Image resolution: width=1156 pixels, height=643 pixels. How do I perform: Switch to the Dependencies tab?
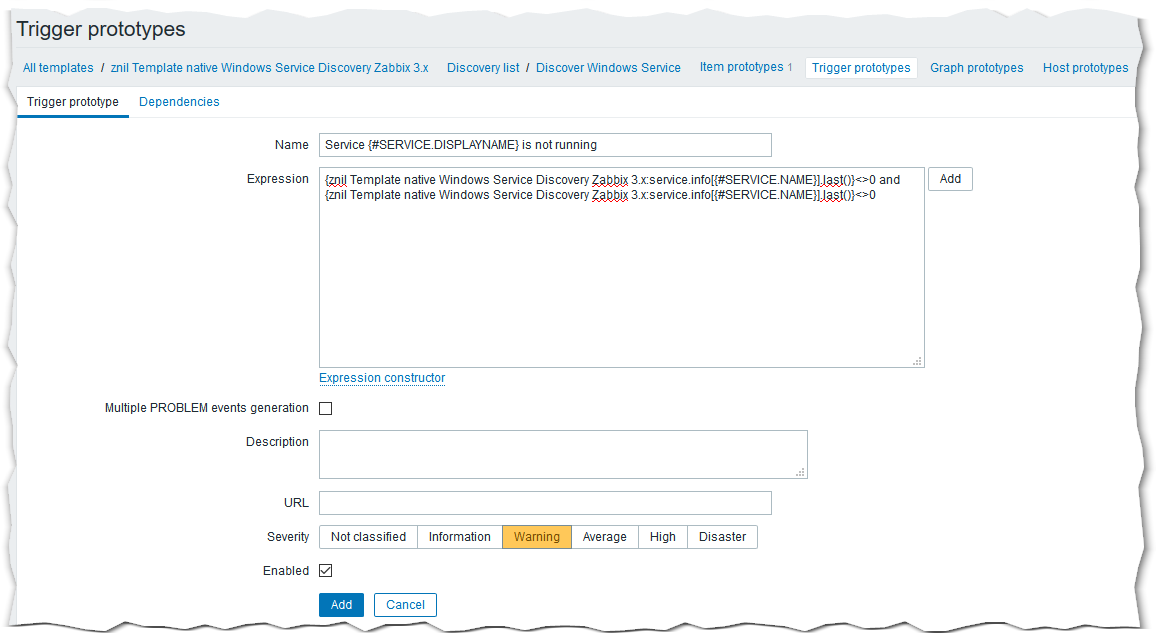tap(179, 102)
